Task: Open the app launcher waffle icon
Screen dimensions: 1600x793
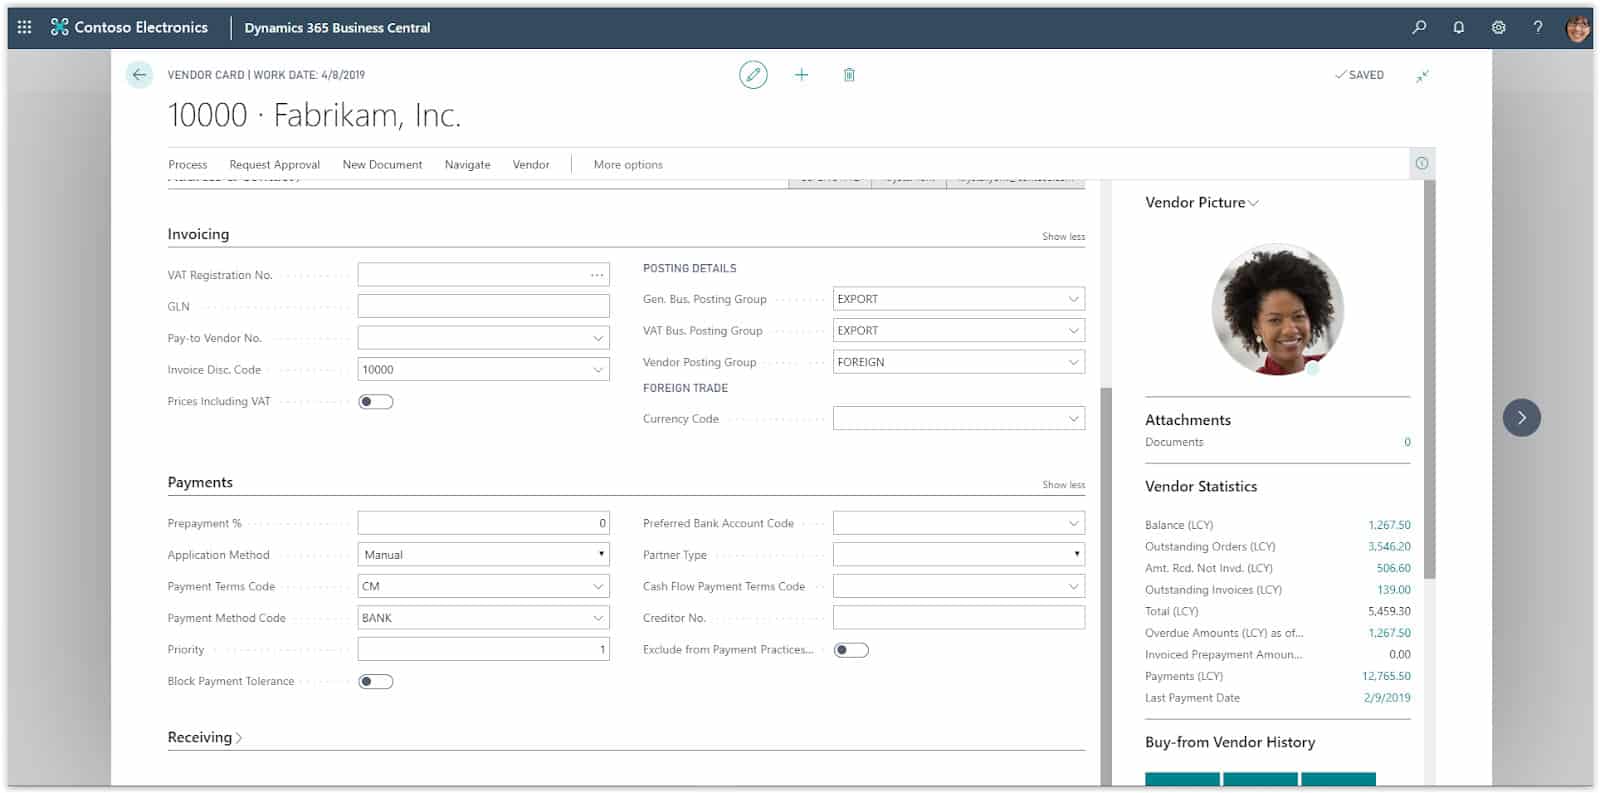Action: tap(25, 27)
